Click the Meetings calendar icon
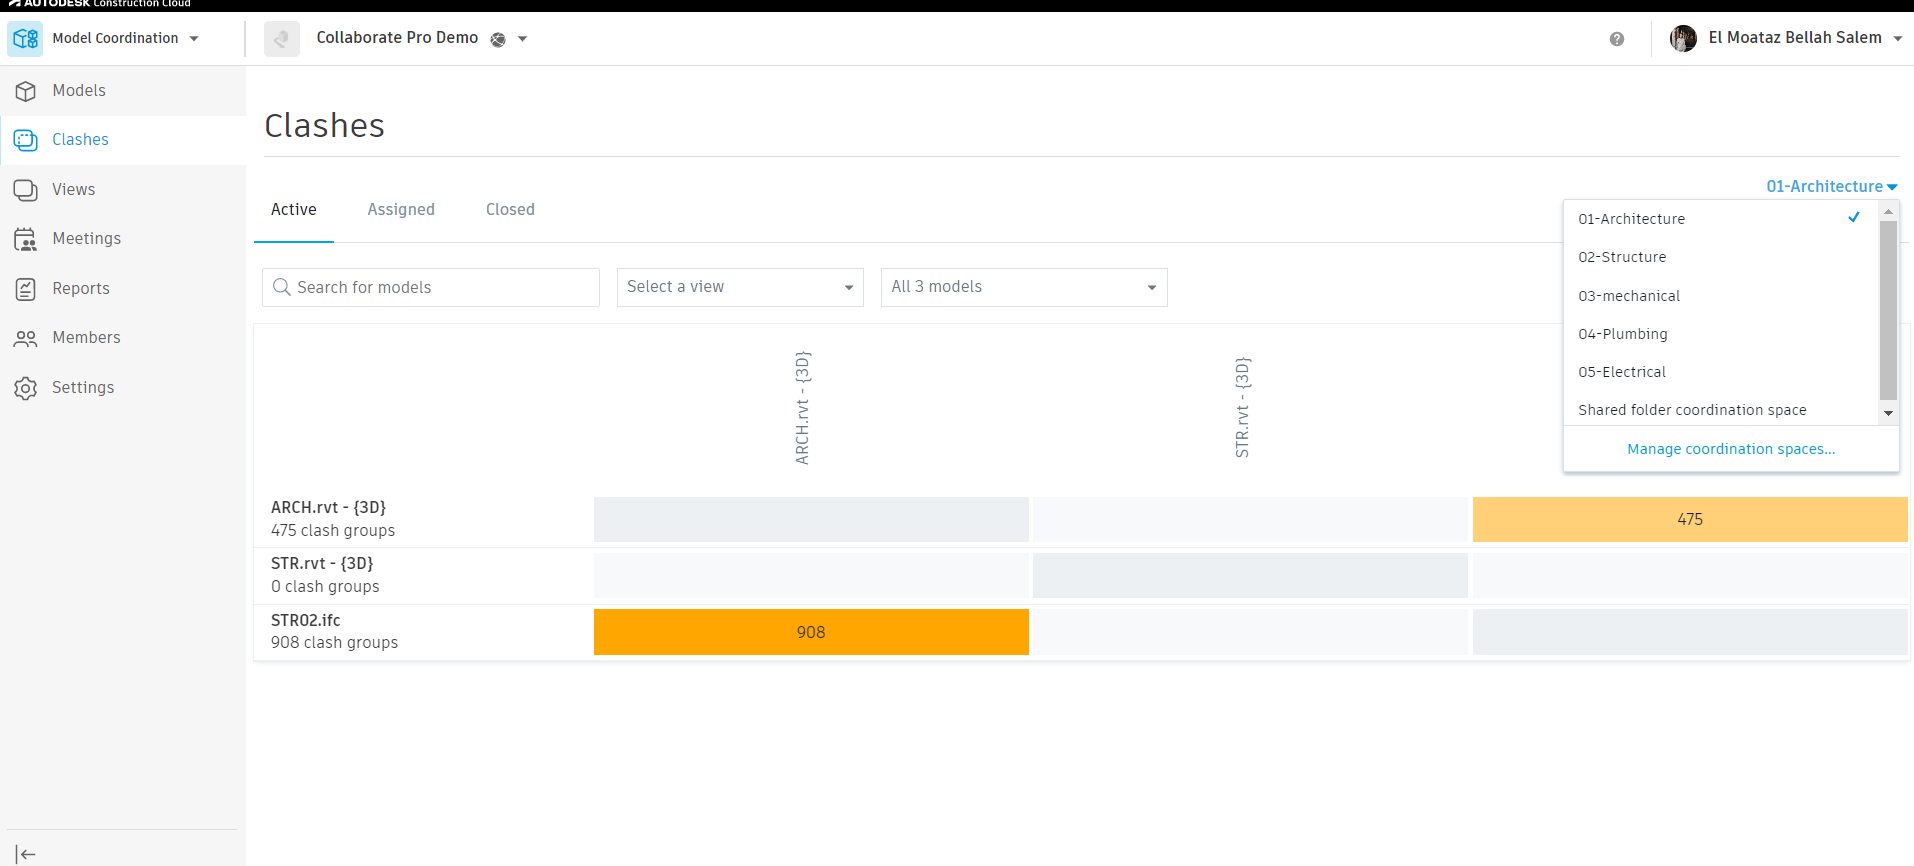The width and height of the screenshot is (1914, 866). (26, 239)
